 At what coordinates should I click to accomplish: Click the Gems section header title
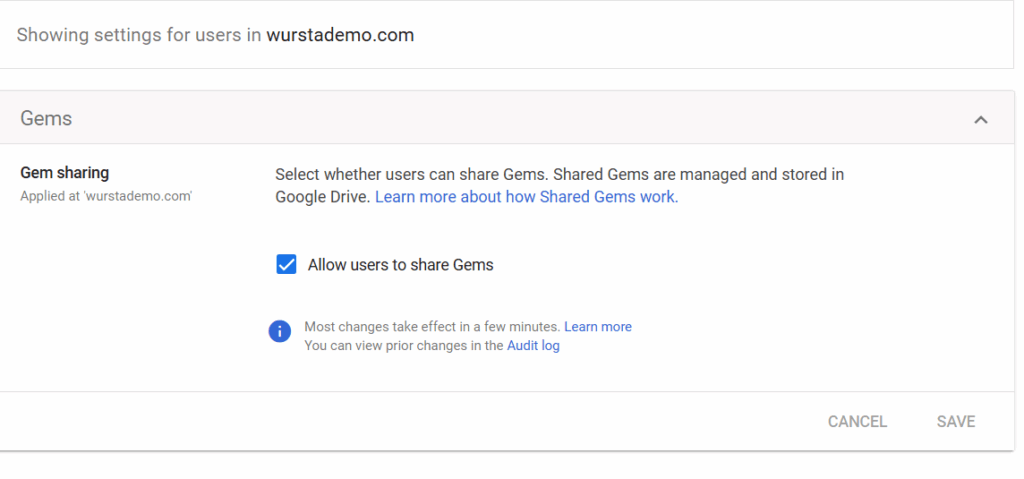point(46,118)
